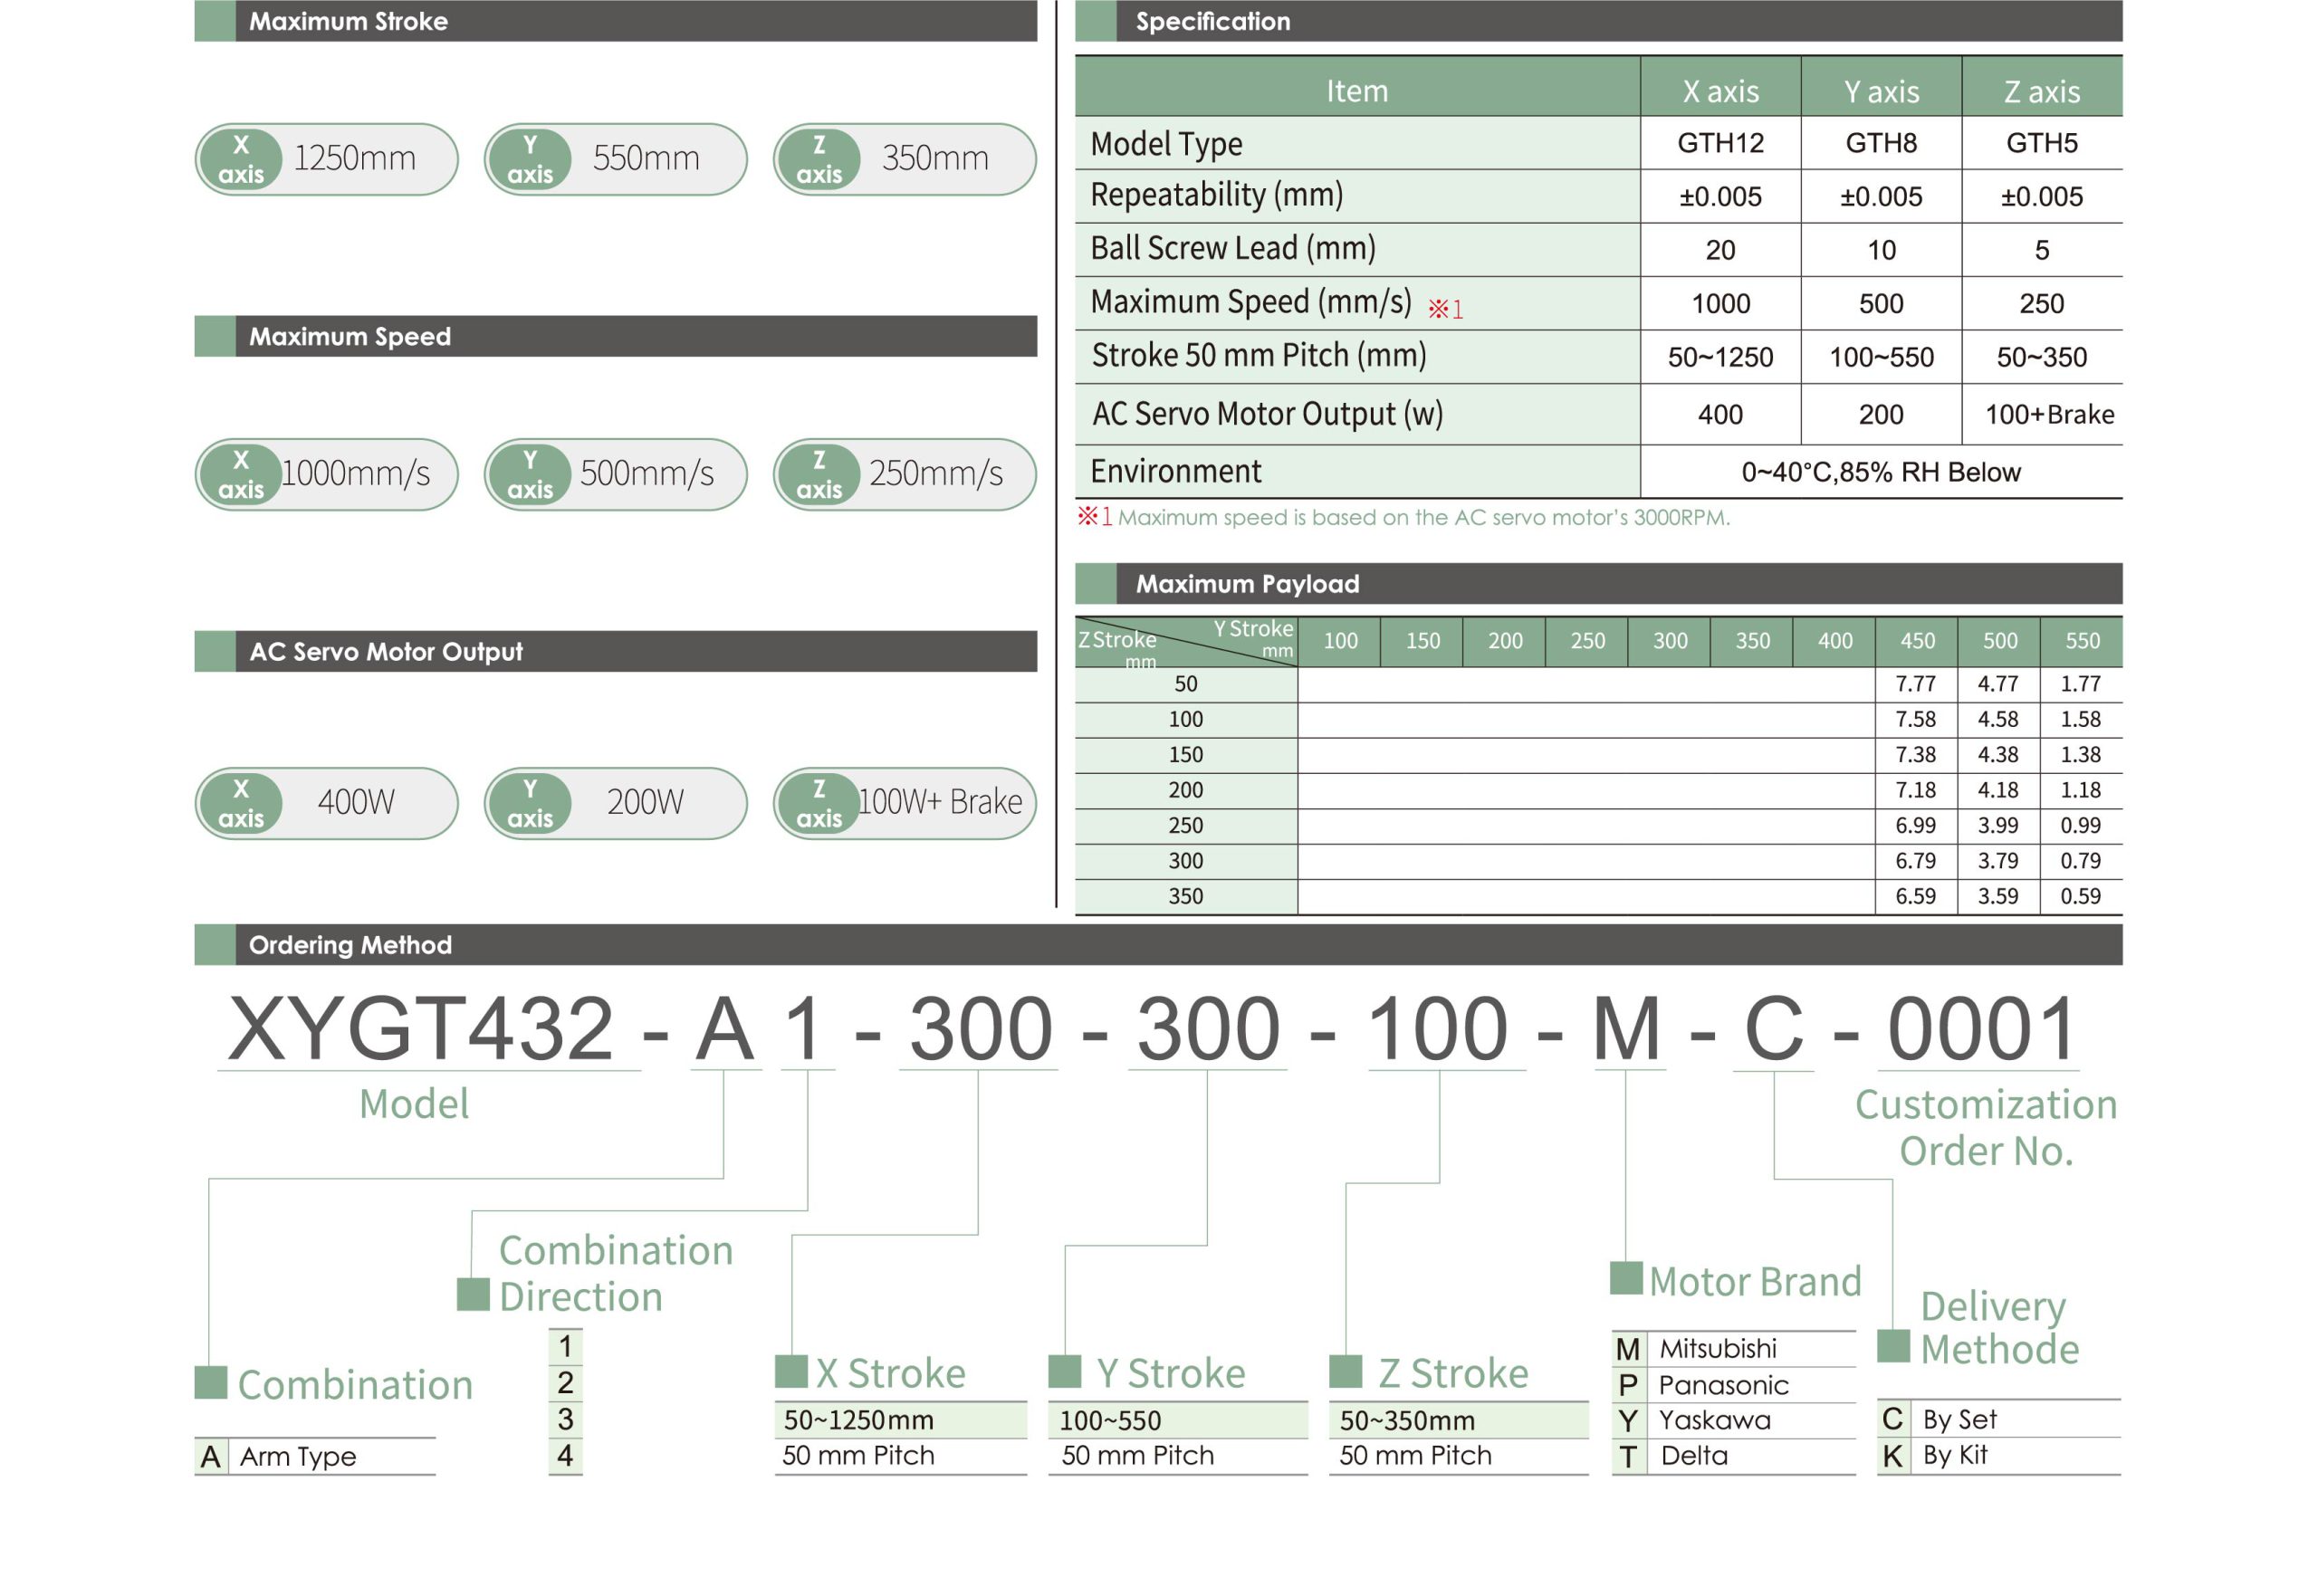The width and height of the screenshot is (2318, 1596).
Task: Click the X axis badge under Maximum Stroke
Action: (x=241, y=159)
